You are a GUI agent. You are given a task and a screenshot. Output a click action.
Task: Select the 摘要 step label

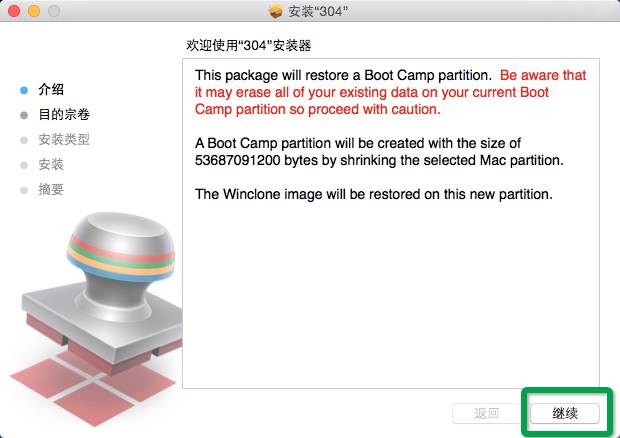tap(51, 190)
